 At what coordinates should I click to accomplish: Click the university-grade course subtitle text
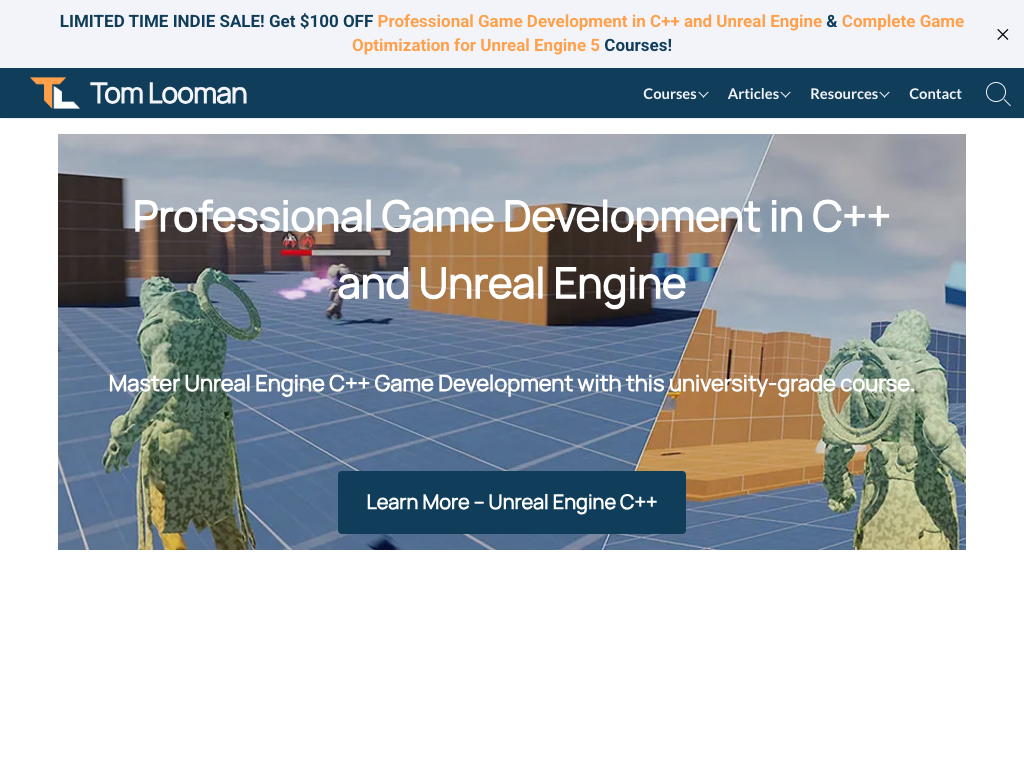point(512,383)
